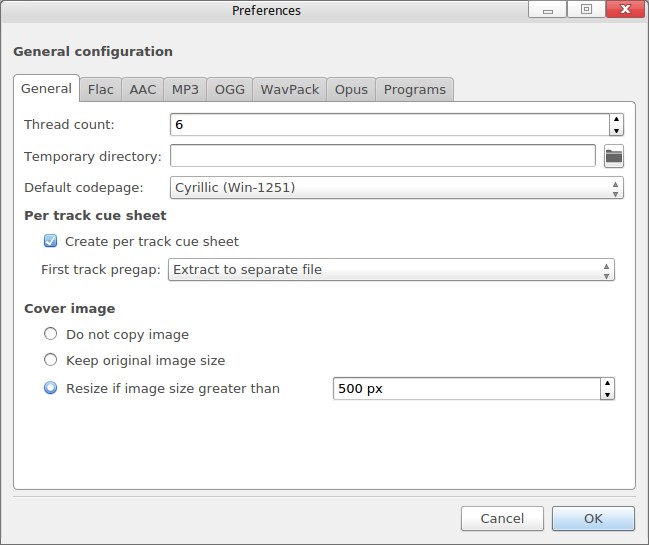
Task: Toggle Create per track cue sheet
Action: coord(51,241)
